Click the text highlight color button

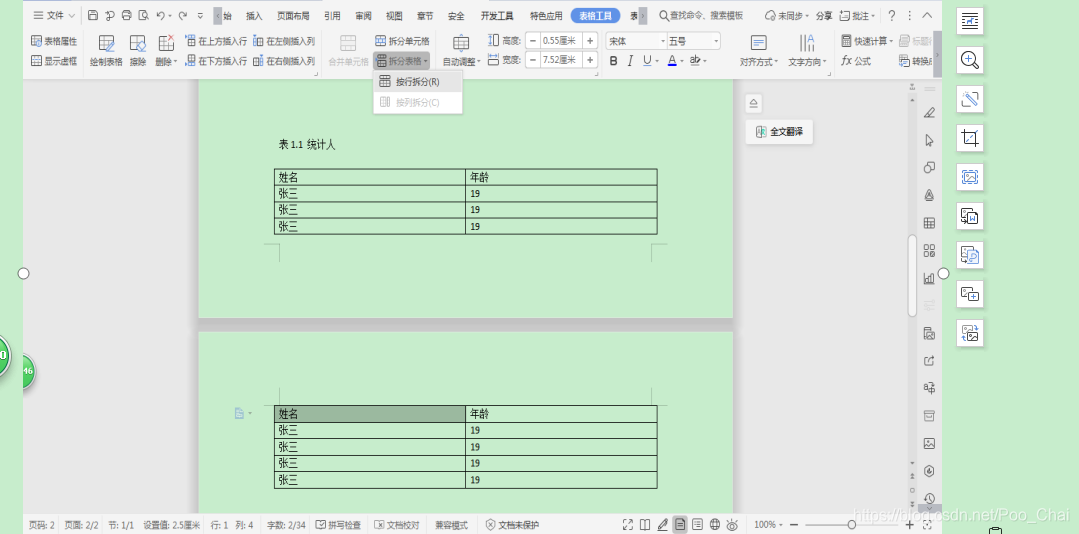[695, 61]
